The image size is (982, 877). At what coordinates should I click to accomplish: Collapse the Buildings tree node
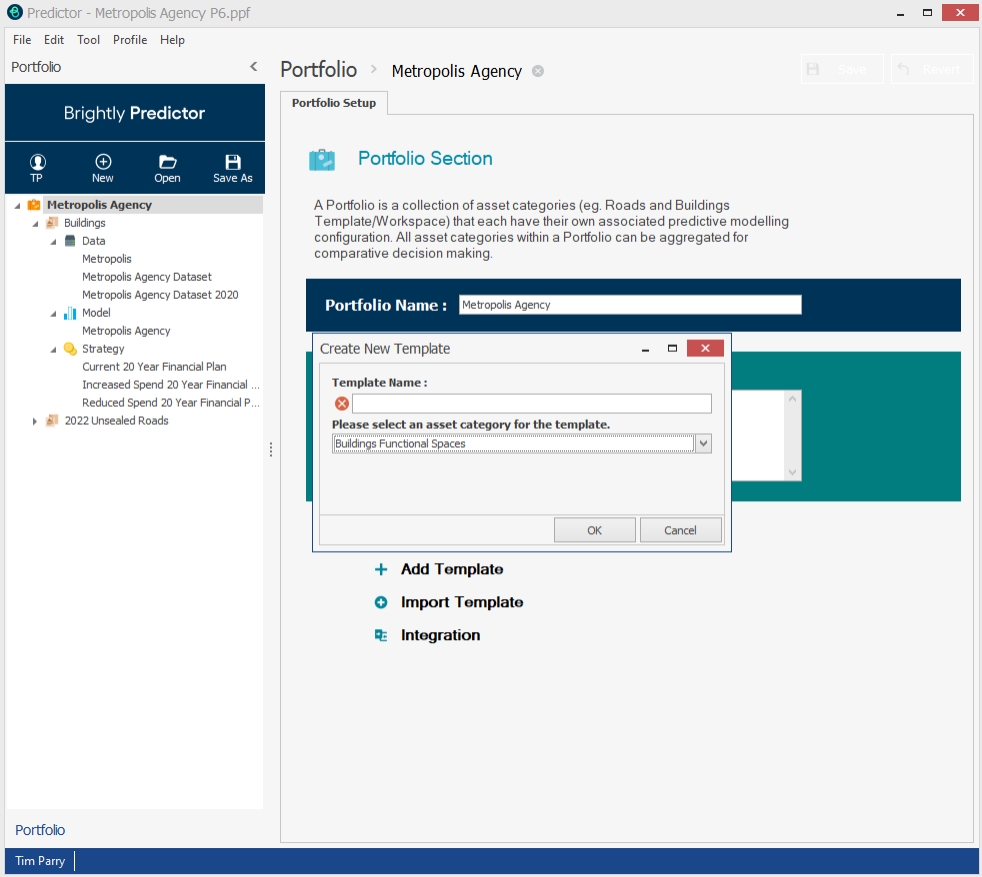[x=37, y=223]
